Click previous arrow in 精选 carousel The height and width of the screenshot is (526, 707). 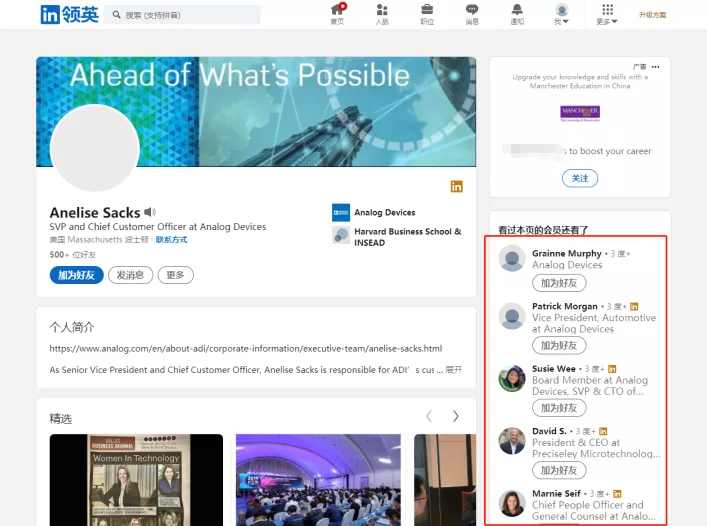tap(429, 416)
